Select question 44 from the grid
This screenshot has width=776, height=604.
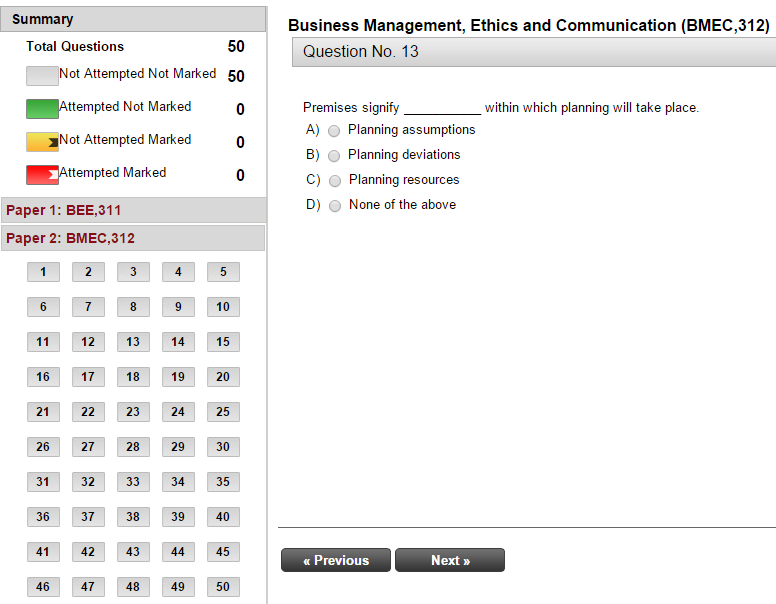(x=178, y=552)
